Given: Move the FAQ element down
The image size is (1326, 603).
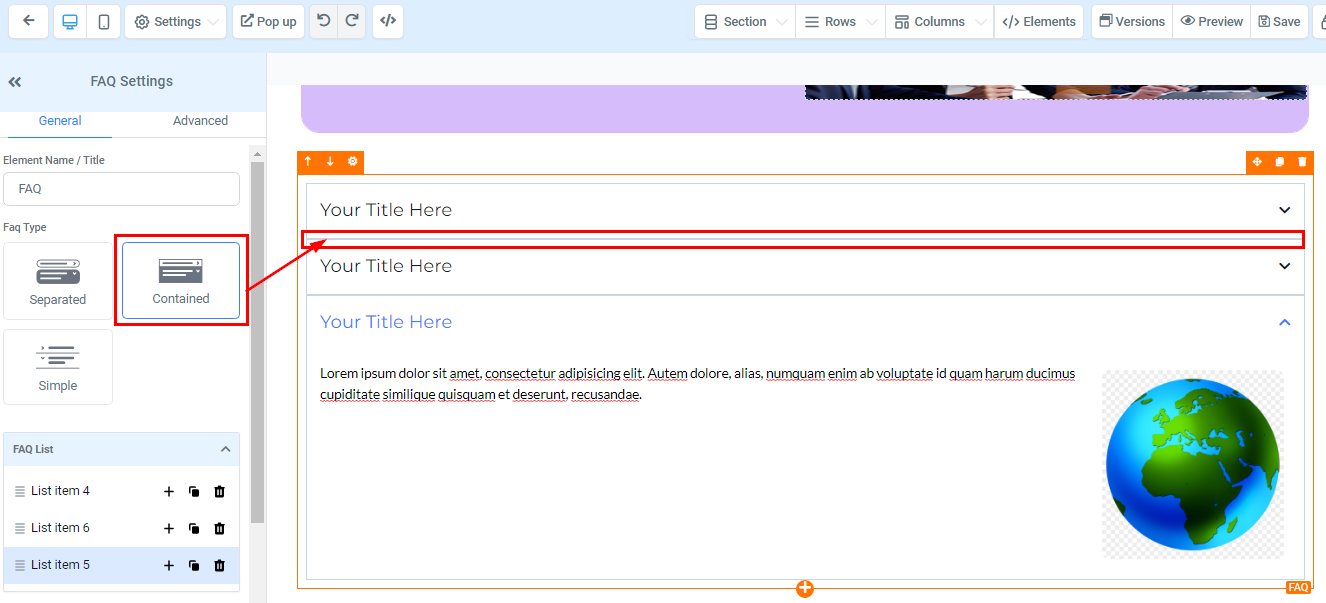Looking at the screenshot, I should click(330, 161).
